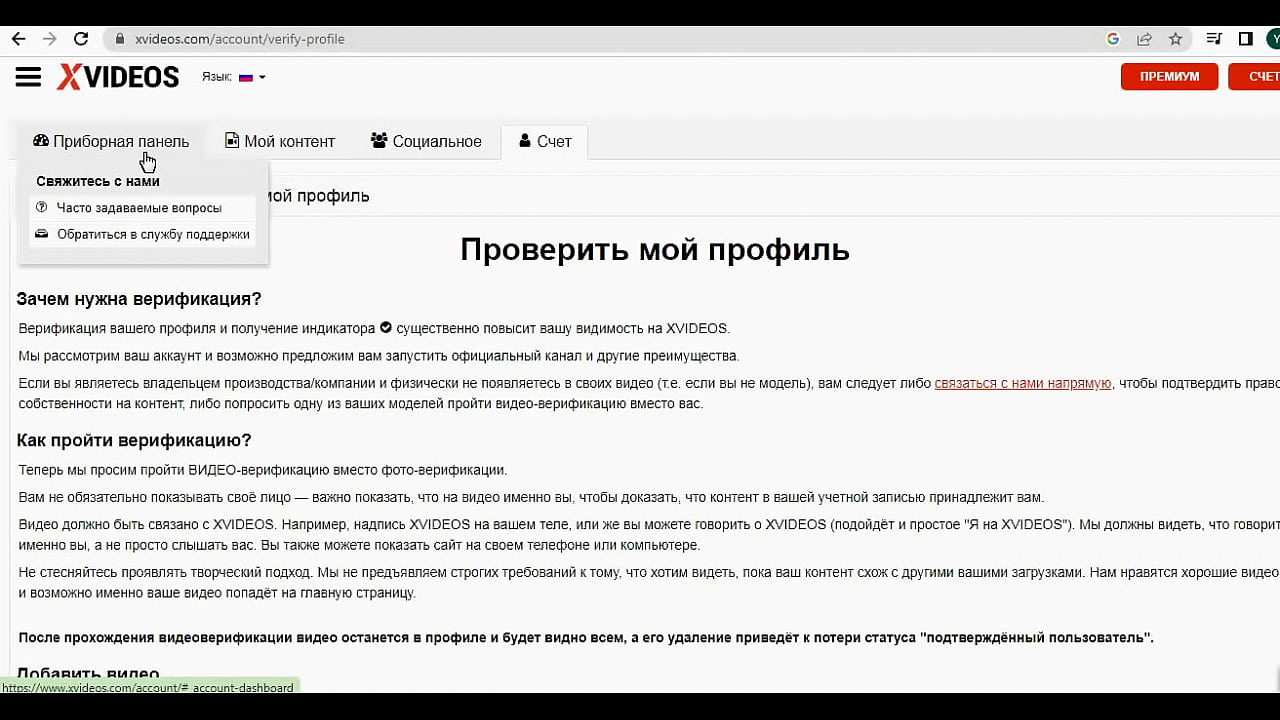Image resolution: width=1280 pixels, height=720 pixels.
Task: Click the Добавить видео heading
Action: coord(88,674)
